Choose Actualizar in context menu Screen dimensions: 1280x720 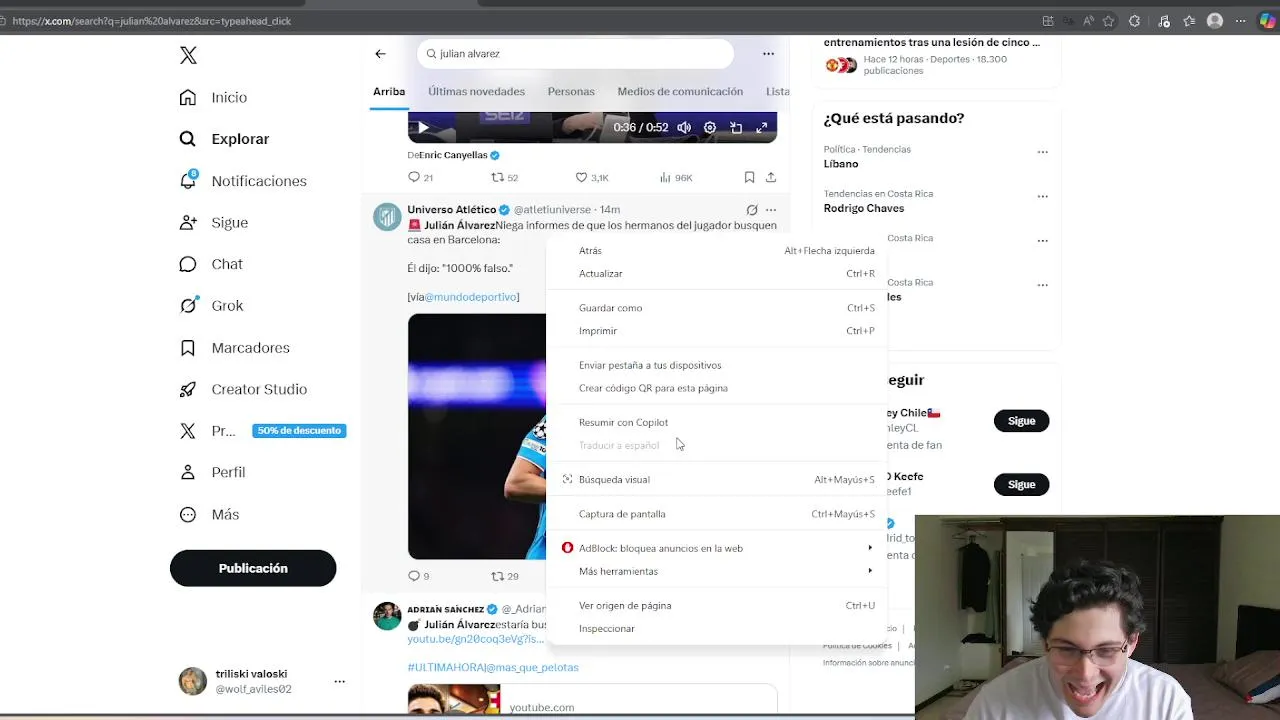point(717,273)
